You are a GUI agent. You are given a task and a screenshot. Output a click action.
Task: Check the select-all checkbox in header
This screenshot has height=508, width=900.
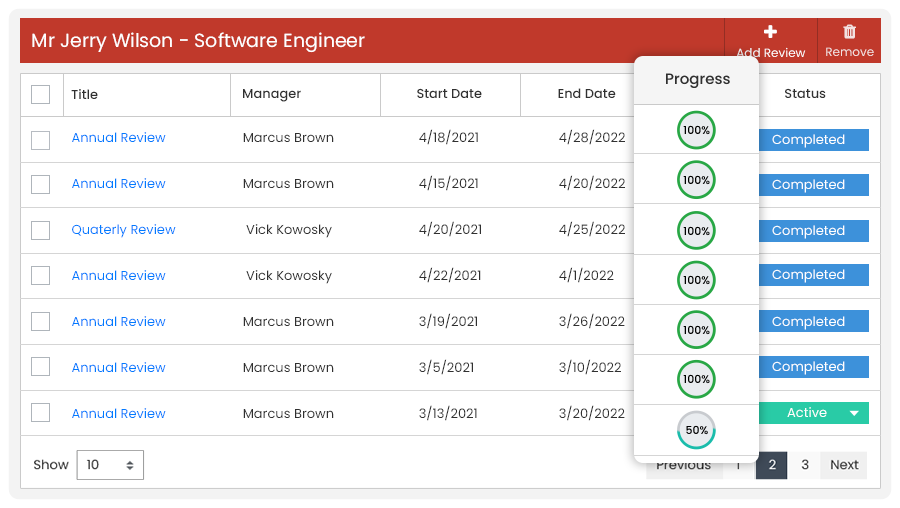click(41, 94)
